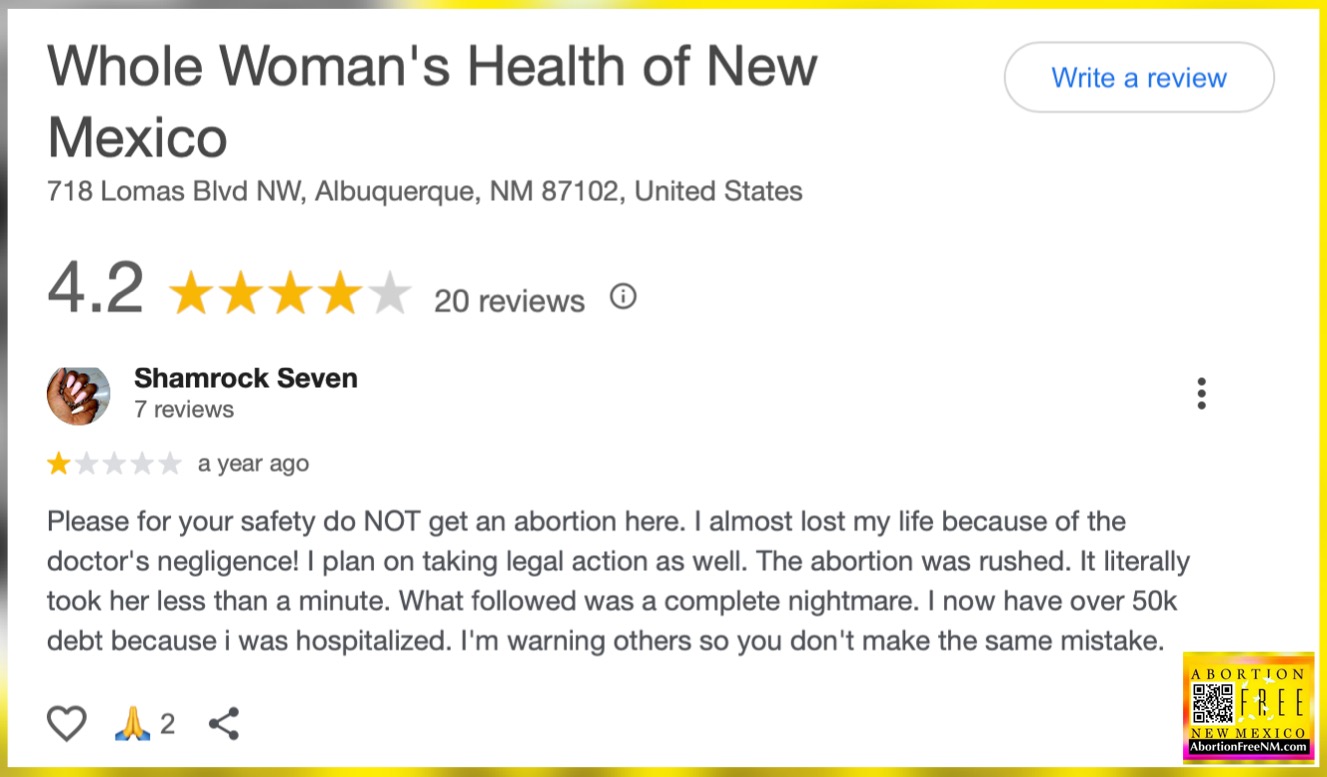
Task: Click the overall 4.2 rating stars
Action: pyautogui.click(x=290, y=295)
